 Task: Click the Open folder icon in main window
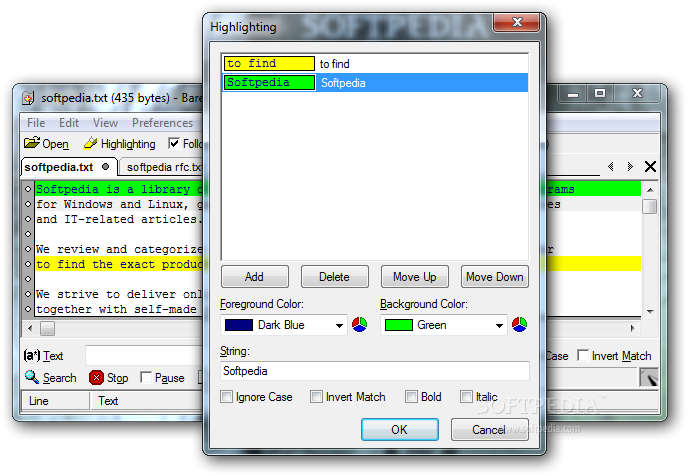[x=32, y=143]
